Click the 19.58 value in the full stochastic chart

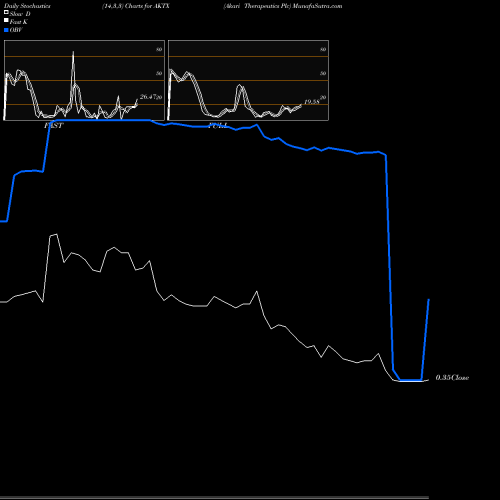coord(312,102)
